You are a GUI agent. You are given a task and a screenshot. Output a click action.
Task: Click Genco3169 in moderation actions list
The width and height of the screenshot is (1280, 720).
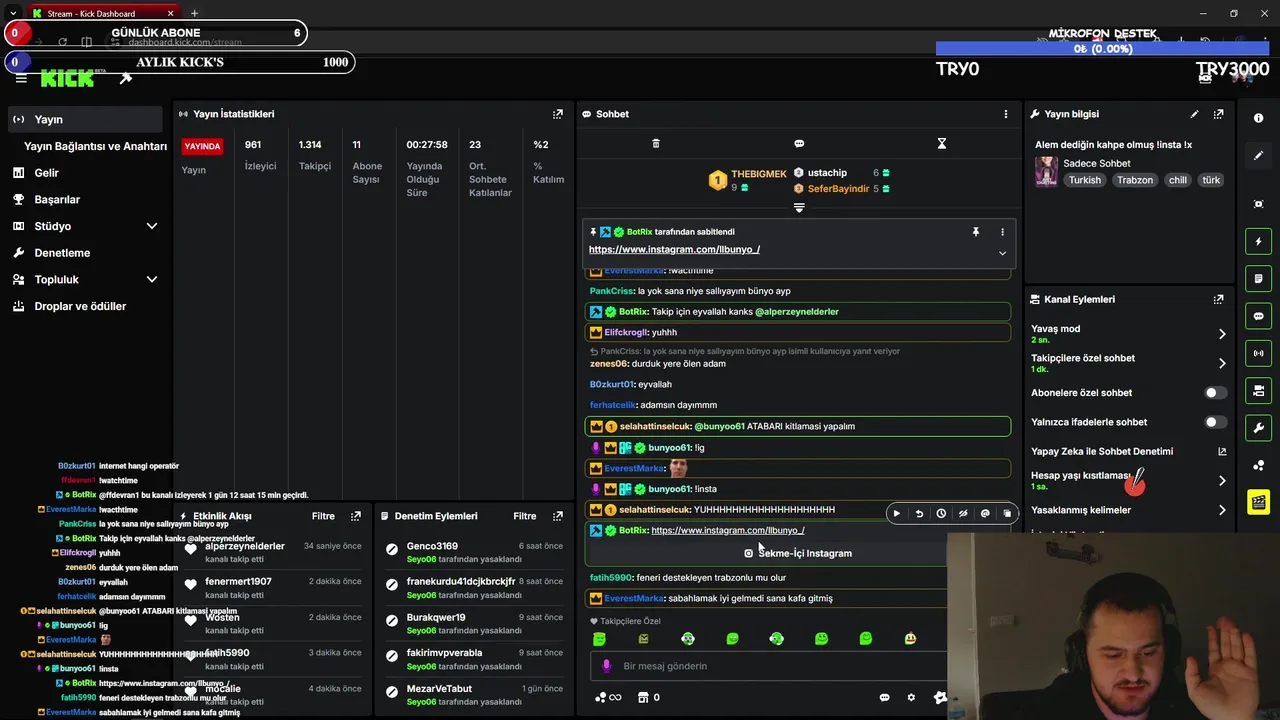pos(432,546)
